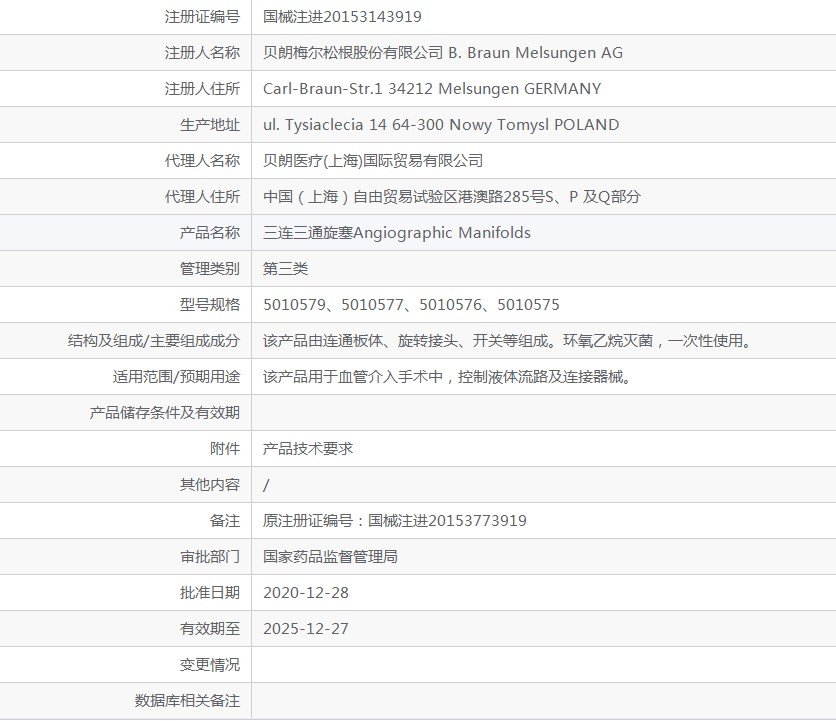The image size is (836, 721).
Task: Select intended use text about 血管介入手术
Action: tap(447, 376)
